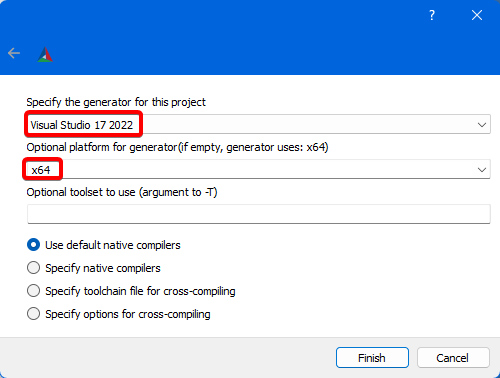The height and width of the screenshot is (378, 500).
Task: Click the Finish button
Action: coord(372,358)
